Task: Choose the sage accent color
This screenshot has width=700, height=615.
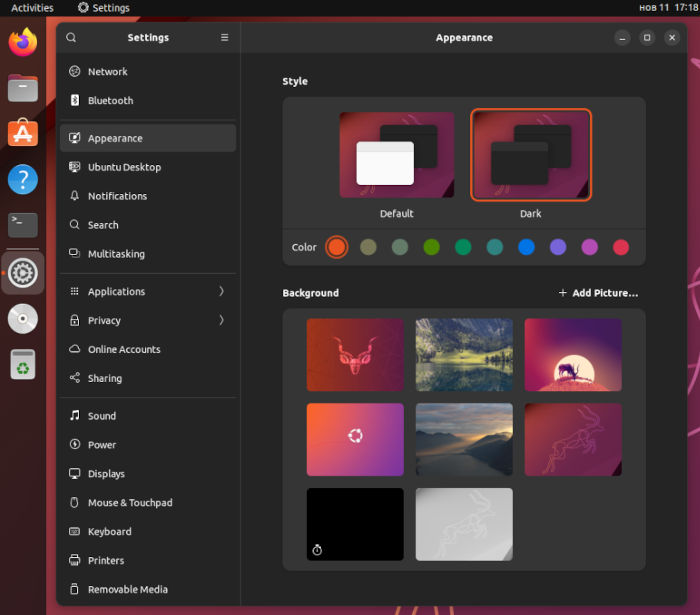Action: [400, 247]
